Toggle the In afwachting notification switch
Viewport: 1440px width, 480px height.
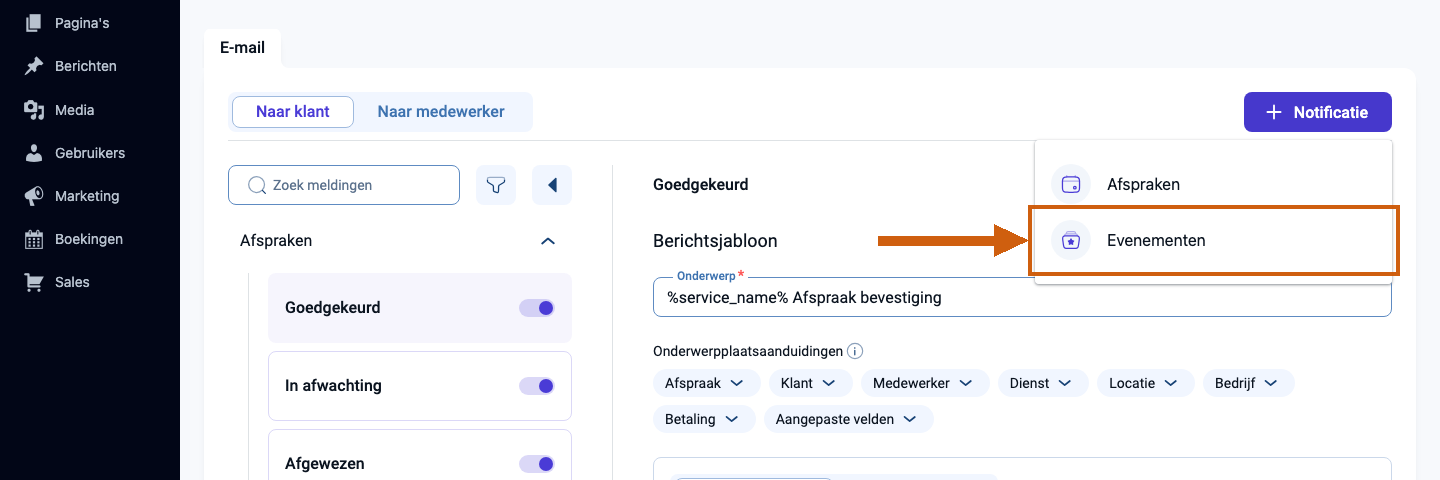click(537, 386)
